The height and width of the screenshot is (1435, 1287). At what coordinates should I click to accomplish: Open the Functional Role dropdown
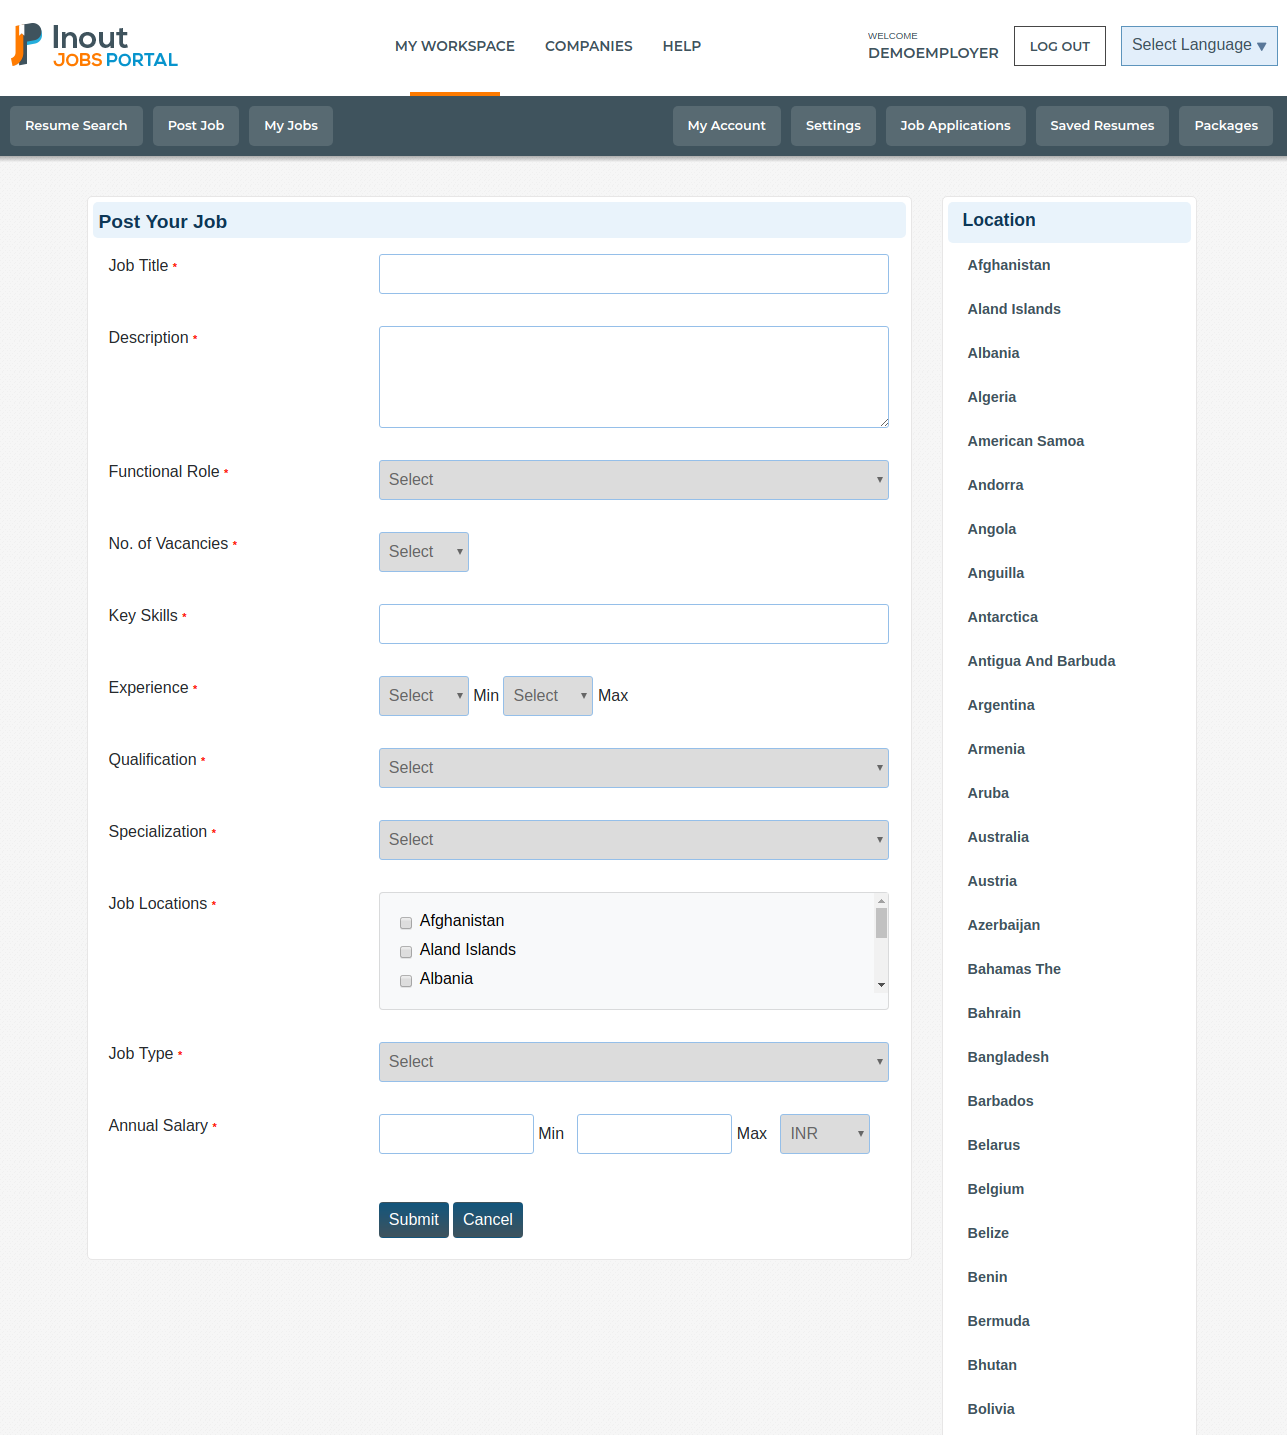pos(633,480)
